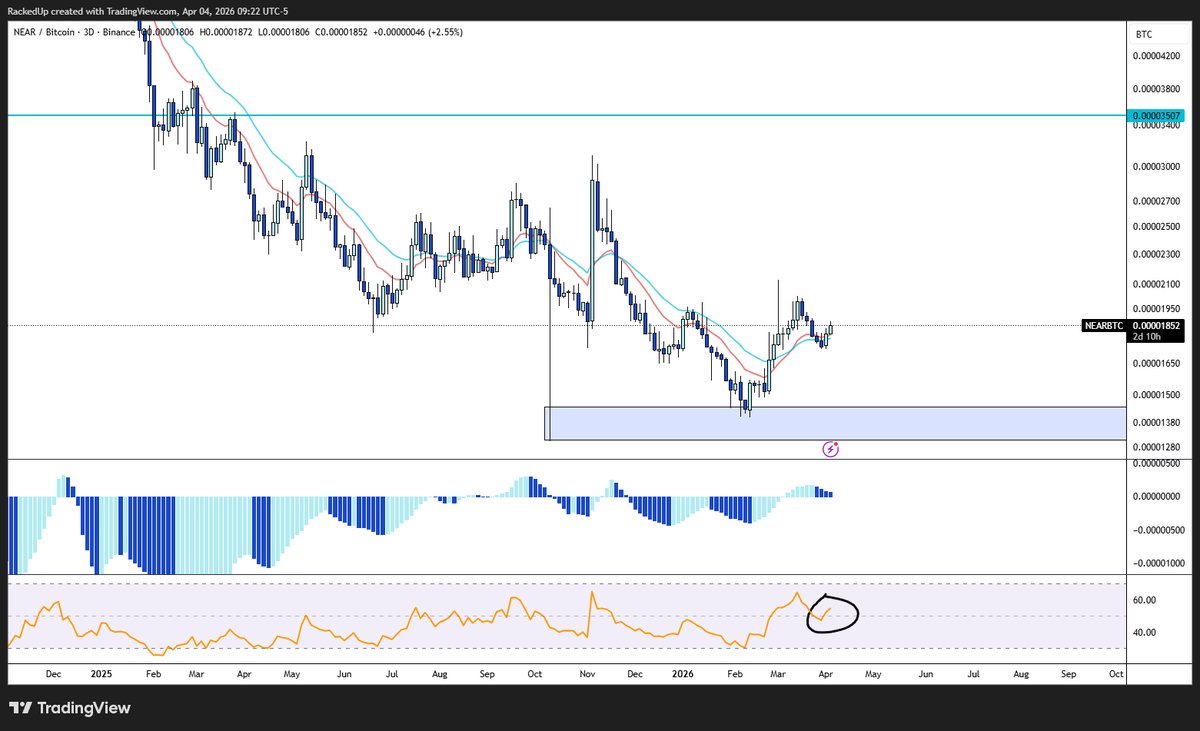Click the current price tag 0.00001852

pos(1155,326)
